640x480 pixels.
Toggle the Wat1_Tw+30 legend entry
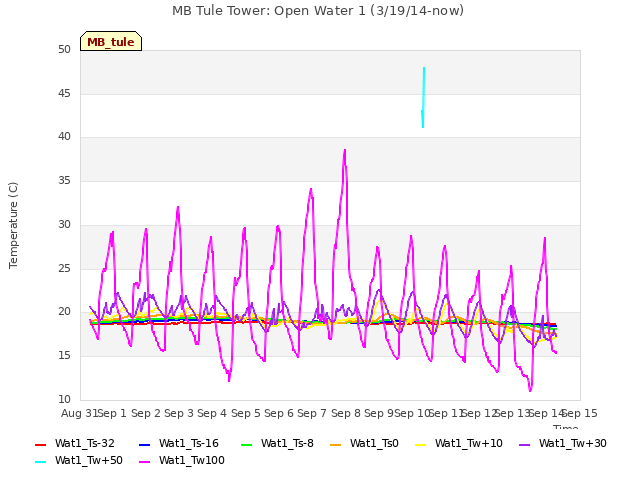[562, 444]
